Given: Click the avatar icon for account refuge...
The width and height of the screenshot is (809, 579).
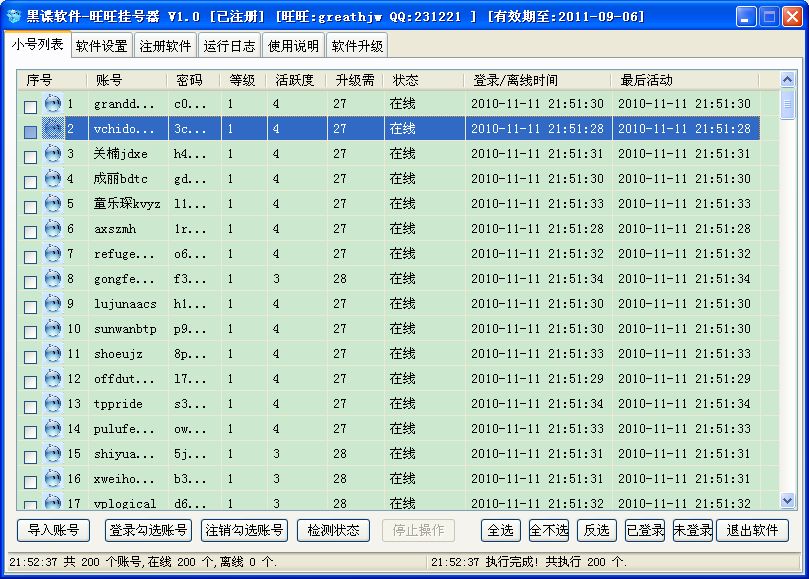Looking at the screenshot, I should pos(53,254).
